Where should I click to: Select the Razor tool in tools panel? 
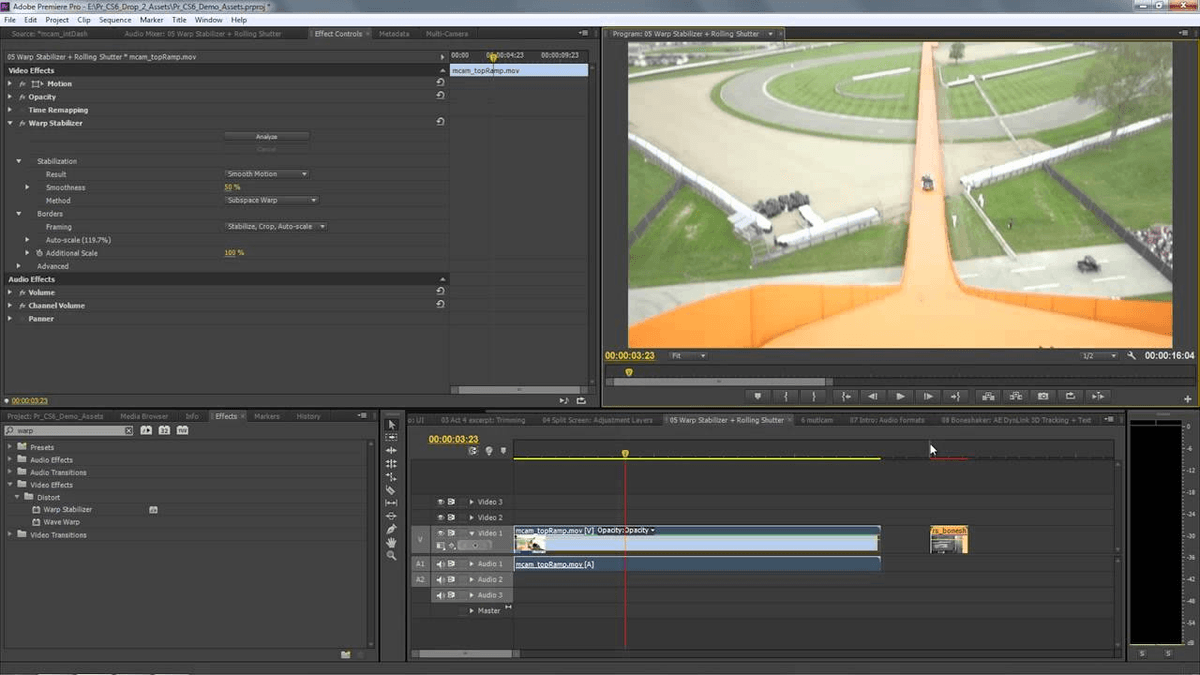point(391,490)
